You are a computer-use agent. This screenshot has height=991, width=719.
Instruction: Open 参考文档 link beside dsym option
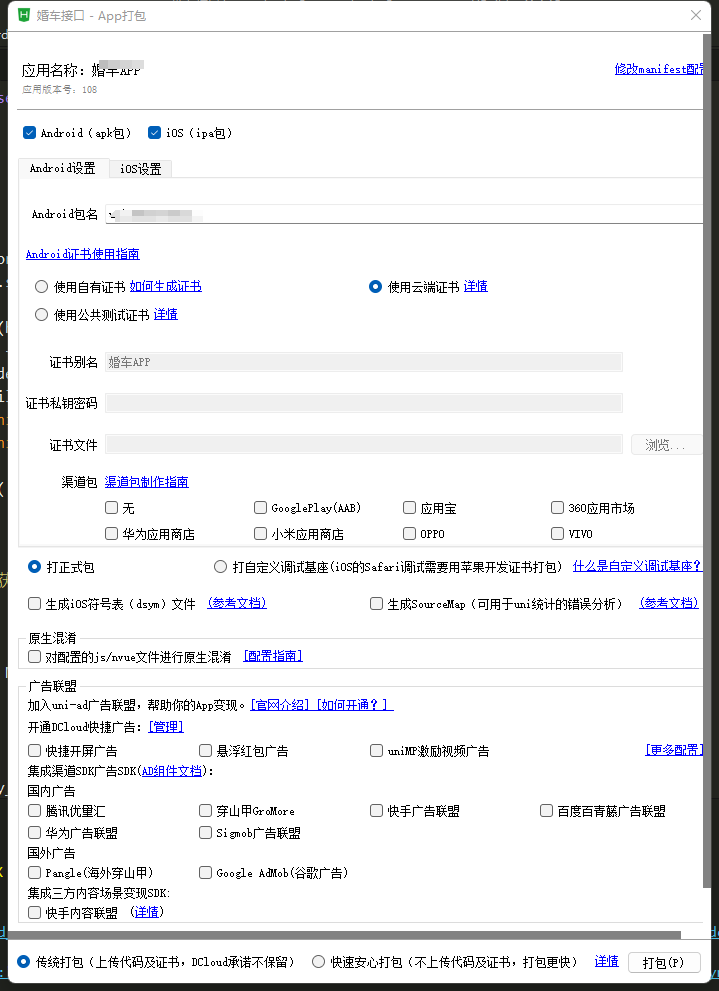click(237, 603)
